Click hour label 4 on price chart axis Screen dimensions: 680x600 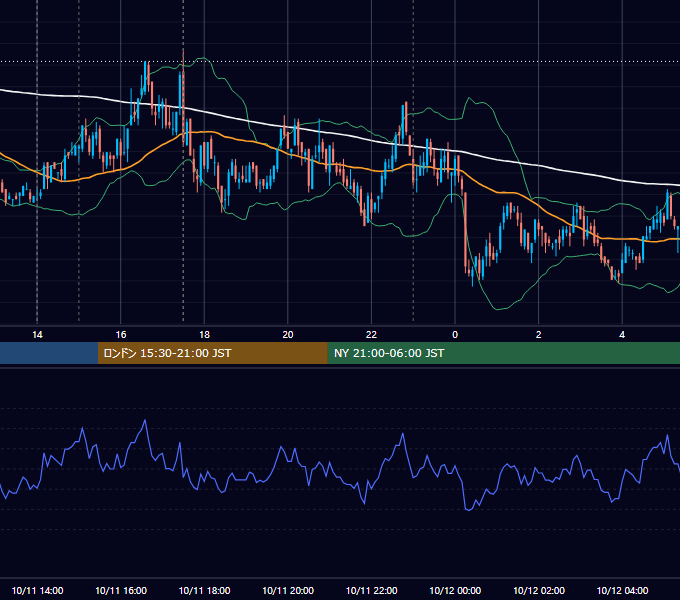point(622,335)
